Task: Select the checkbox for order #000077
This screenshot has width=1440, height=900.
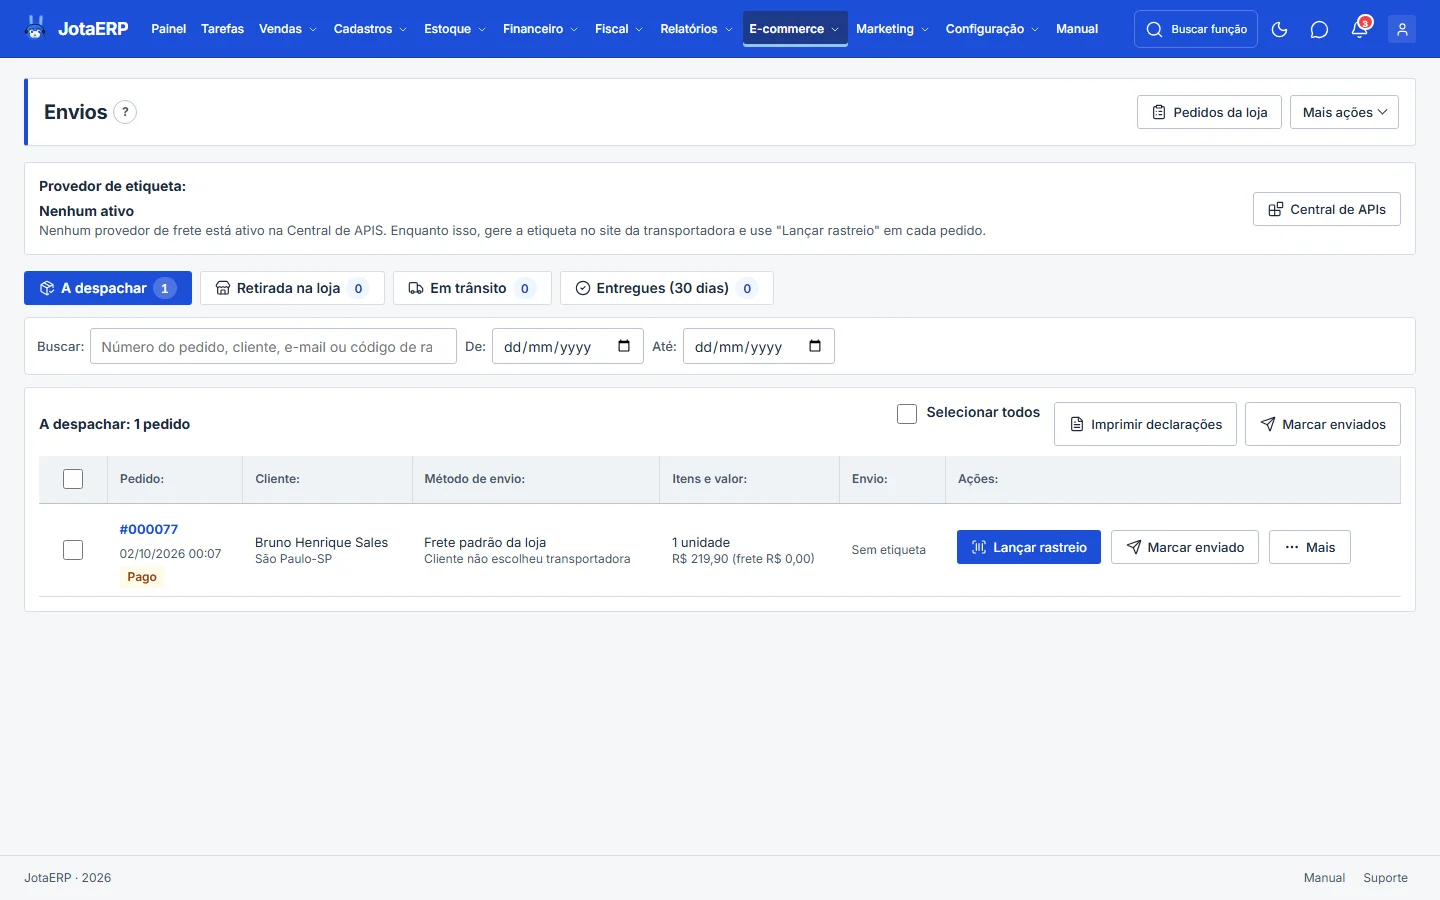Action: click(x=73, y=550)
